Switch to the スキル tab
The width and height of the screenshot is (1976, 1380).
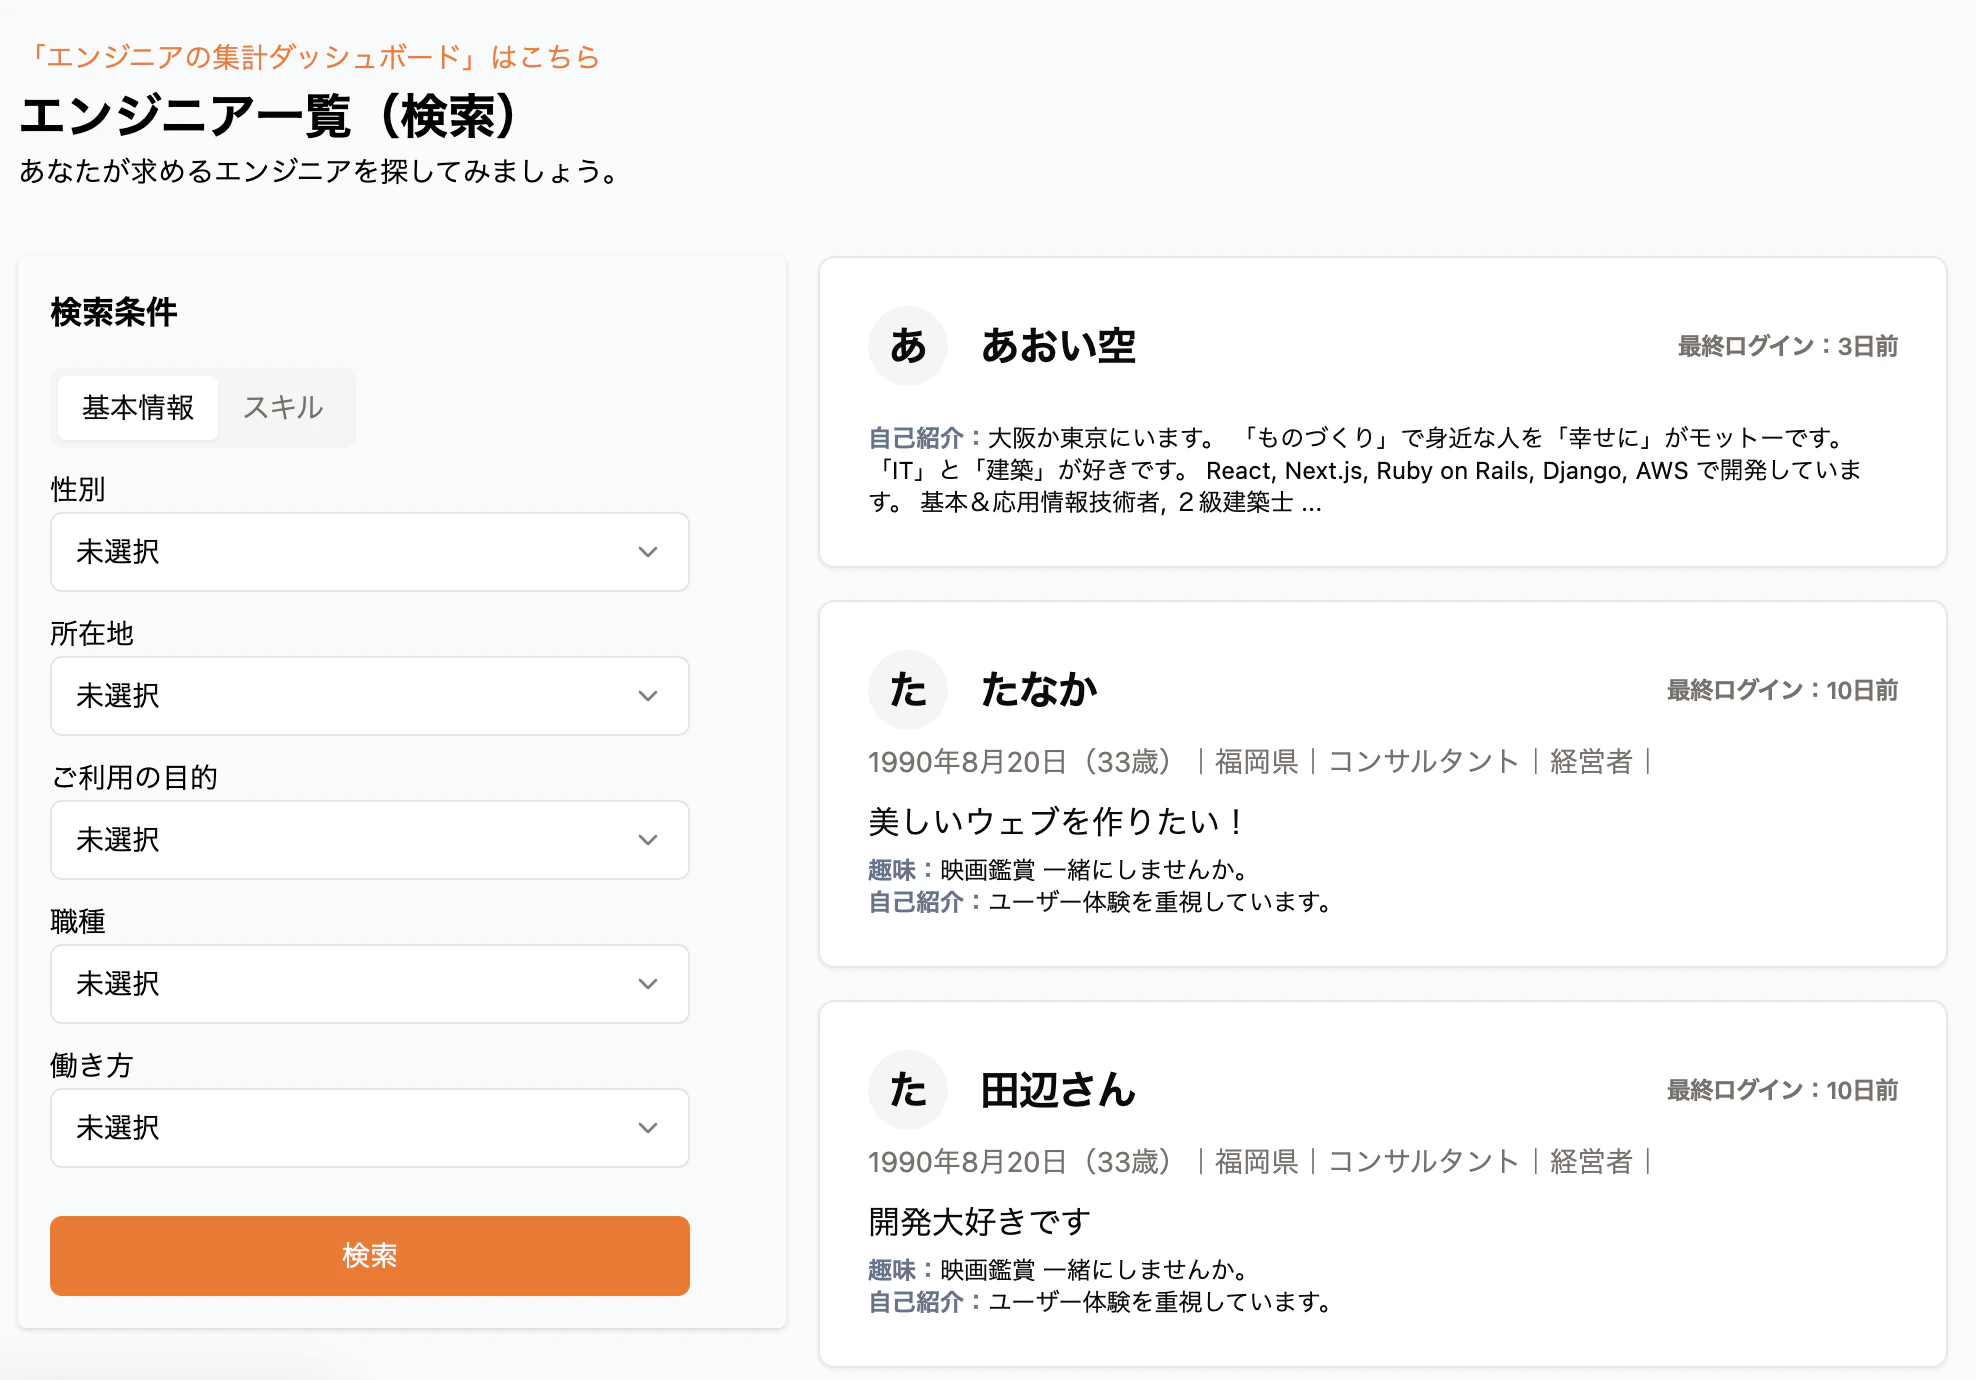click(283, 408)
